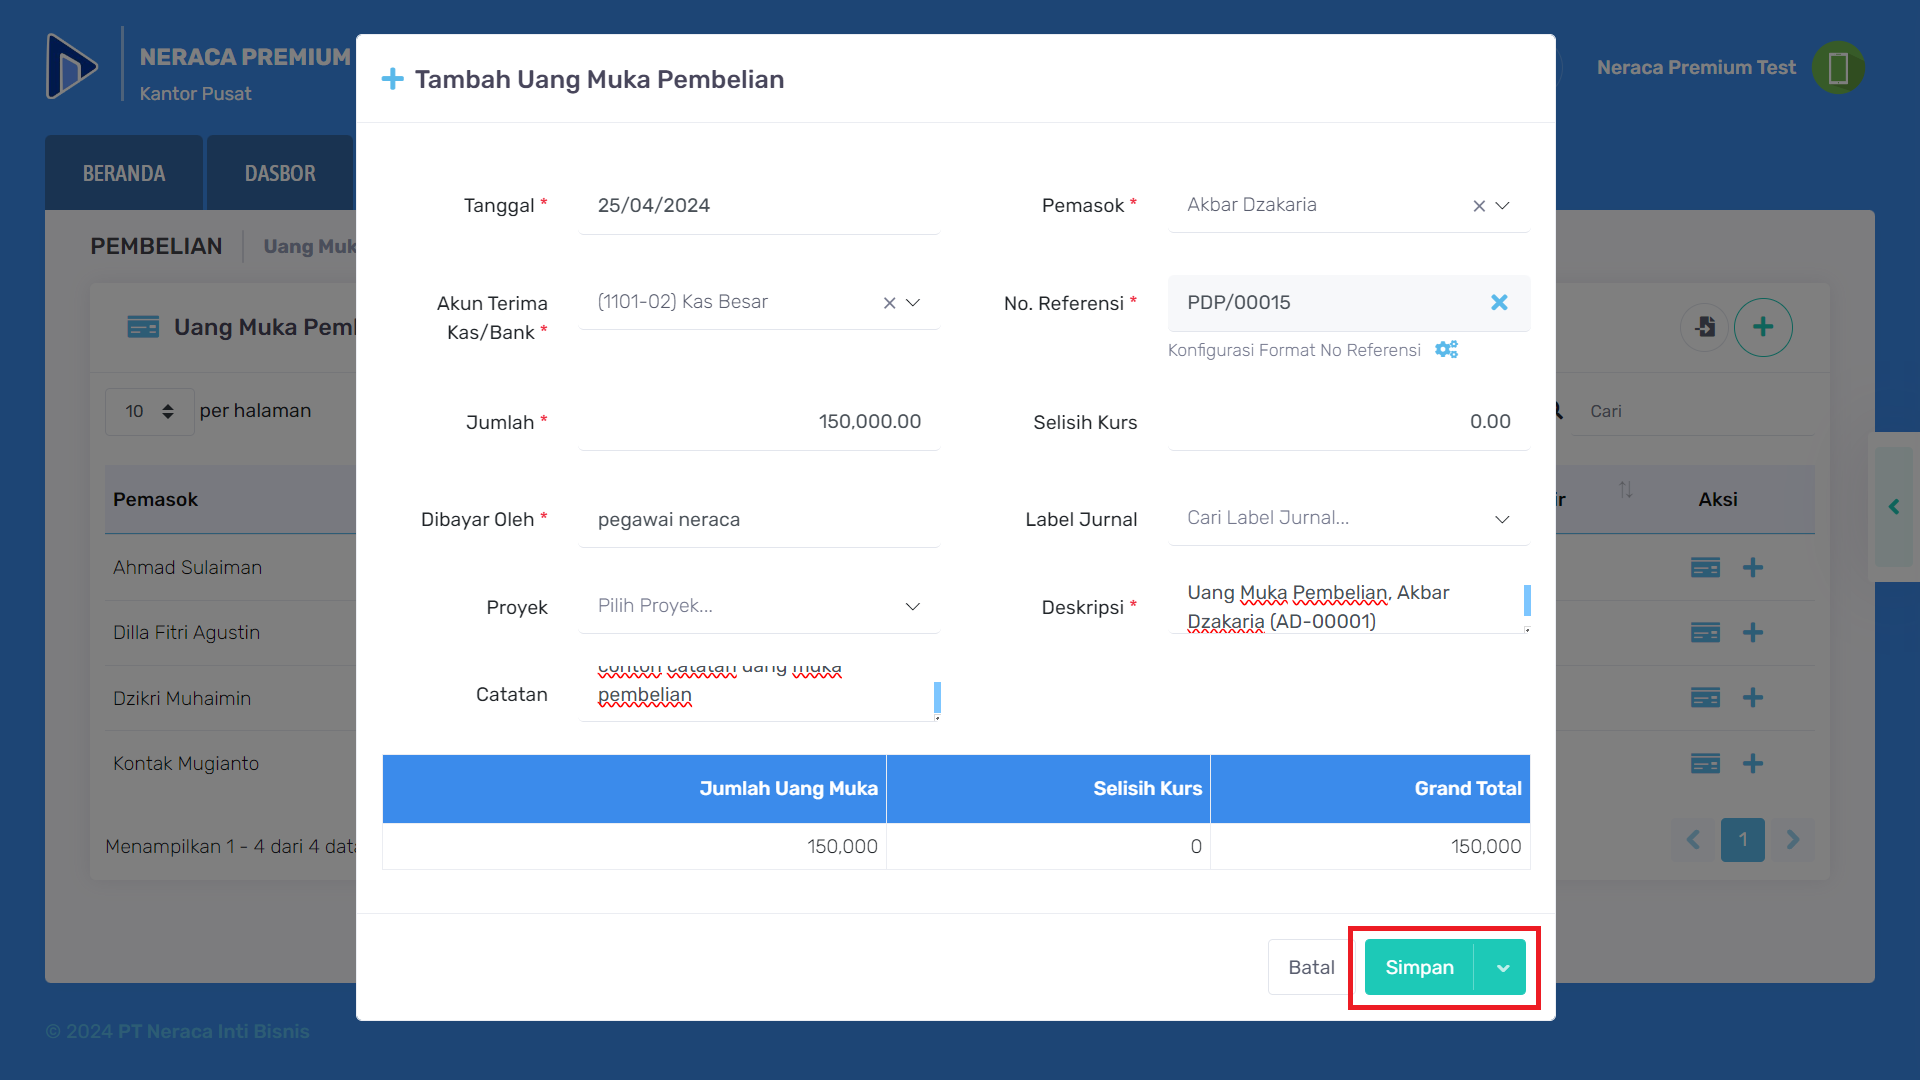Switch to the DASBOR tab

[280, 173]
